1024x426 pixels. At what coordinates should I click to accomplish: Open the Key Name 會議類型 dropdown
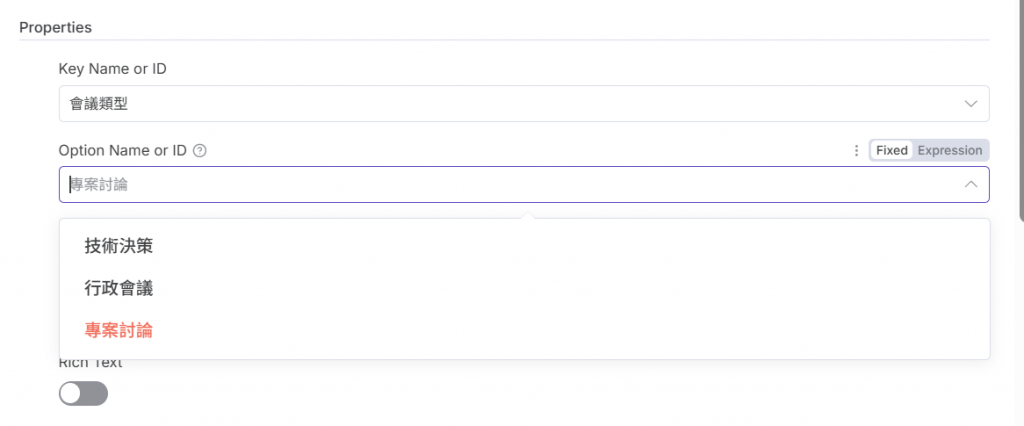click(500, 104)
